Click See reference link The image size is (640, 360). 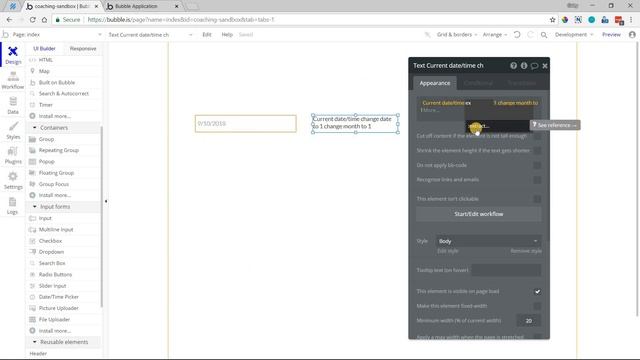tap(555, 125)
